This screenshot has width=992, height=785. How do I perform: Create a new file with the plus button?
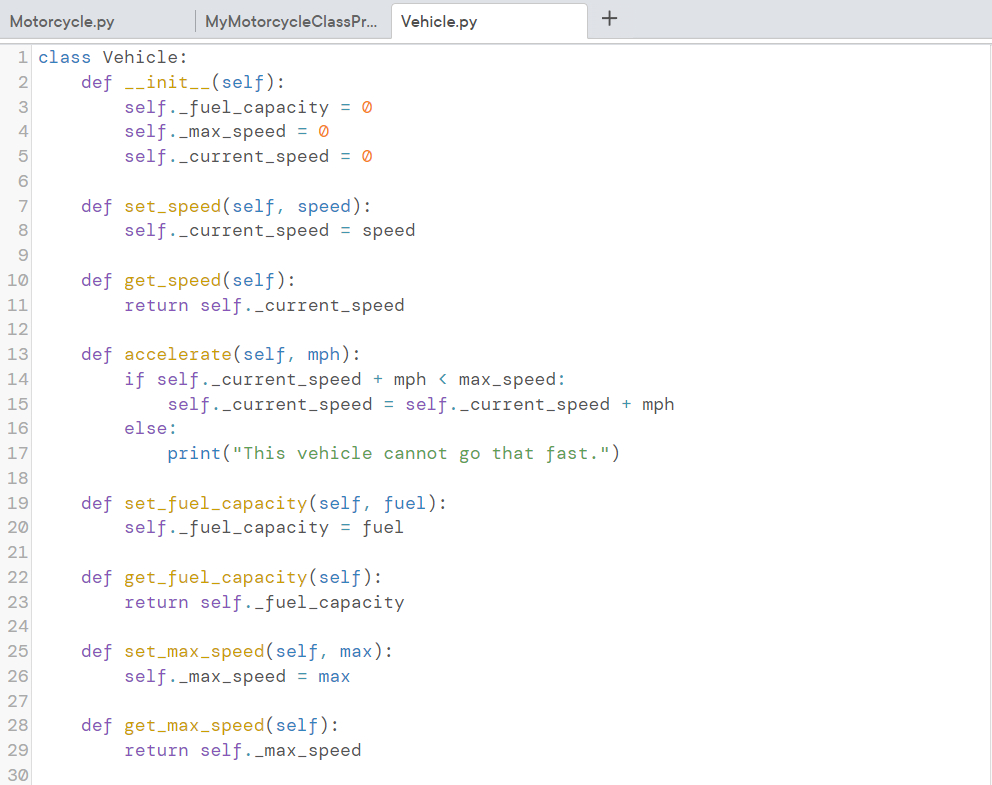click(x=609, y=18)
